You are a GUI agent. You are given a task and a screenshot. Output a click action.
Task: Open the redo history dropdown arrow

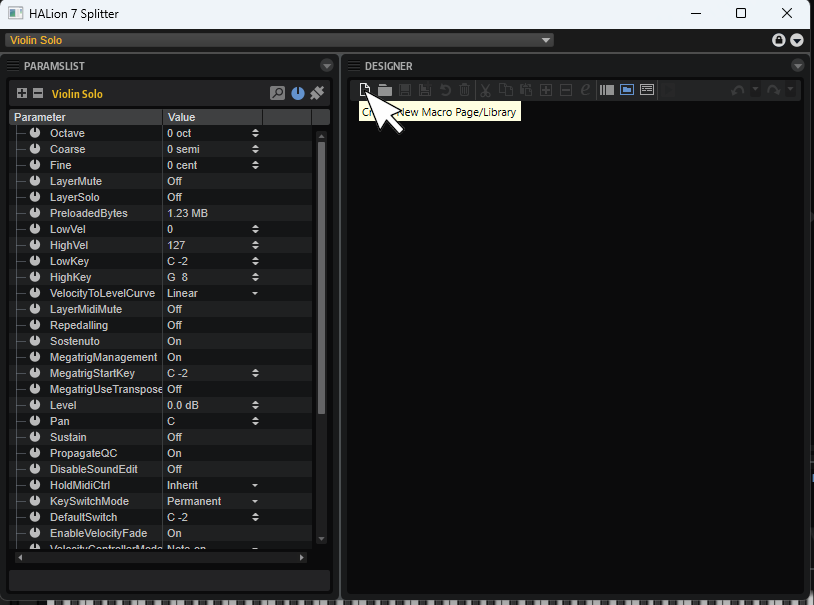click(x=790, y=89)
